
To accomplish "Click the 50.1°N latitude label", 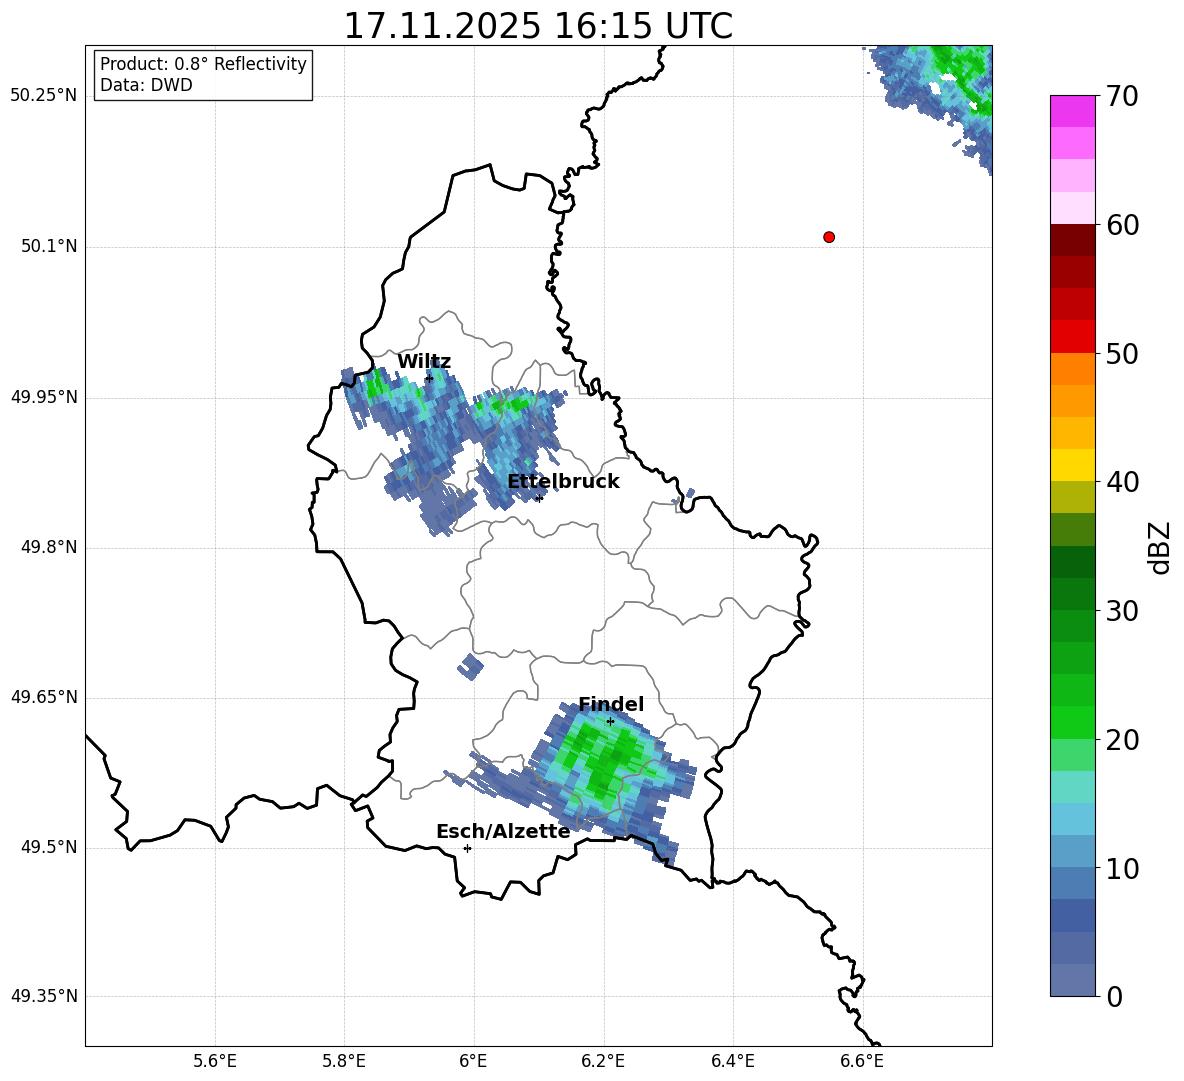I will pyautogui.click(x=49, y=247).
